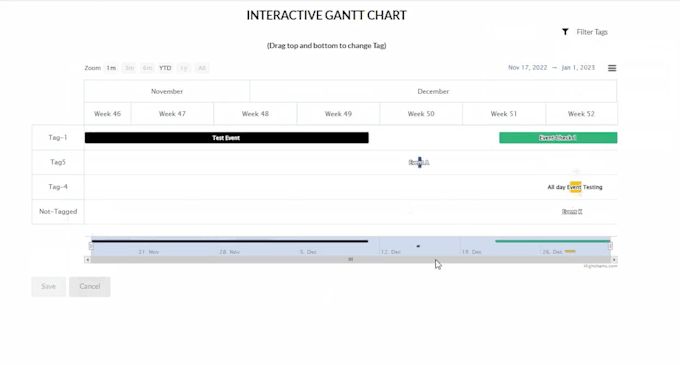Image resolution: width=680 pixels, height=365 pixels.
Task: Click the right navigator range handle
Action: [x=610, y=246]
